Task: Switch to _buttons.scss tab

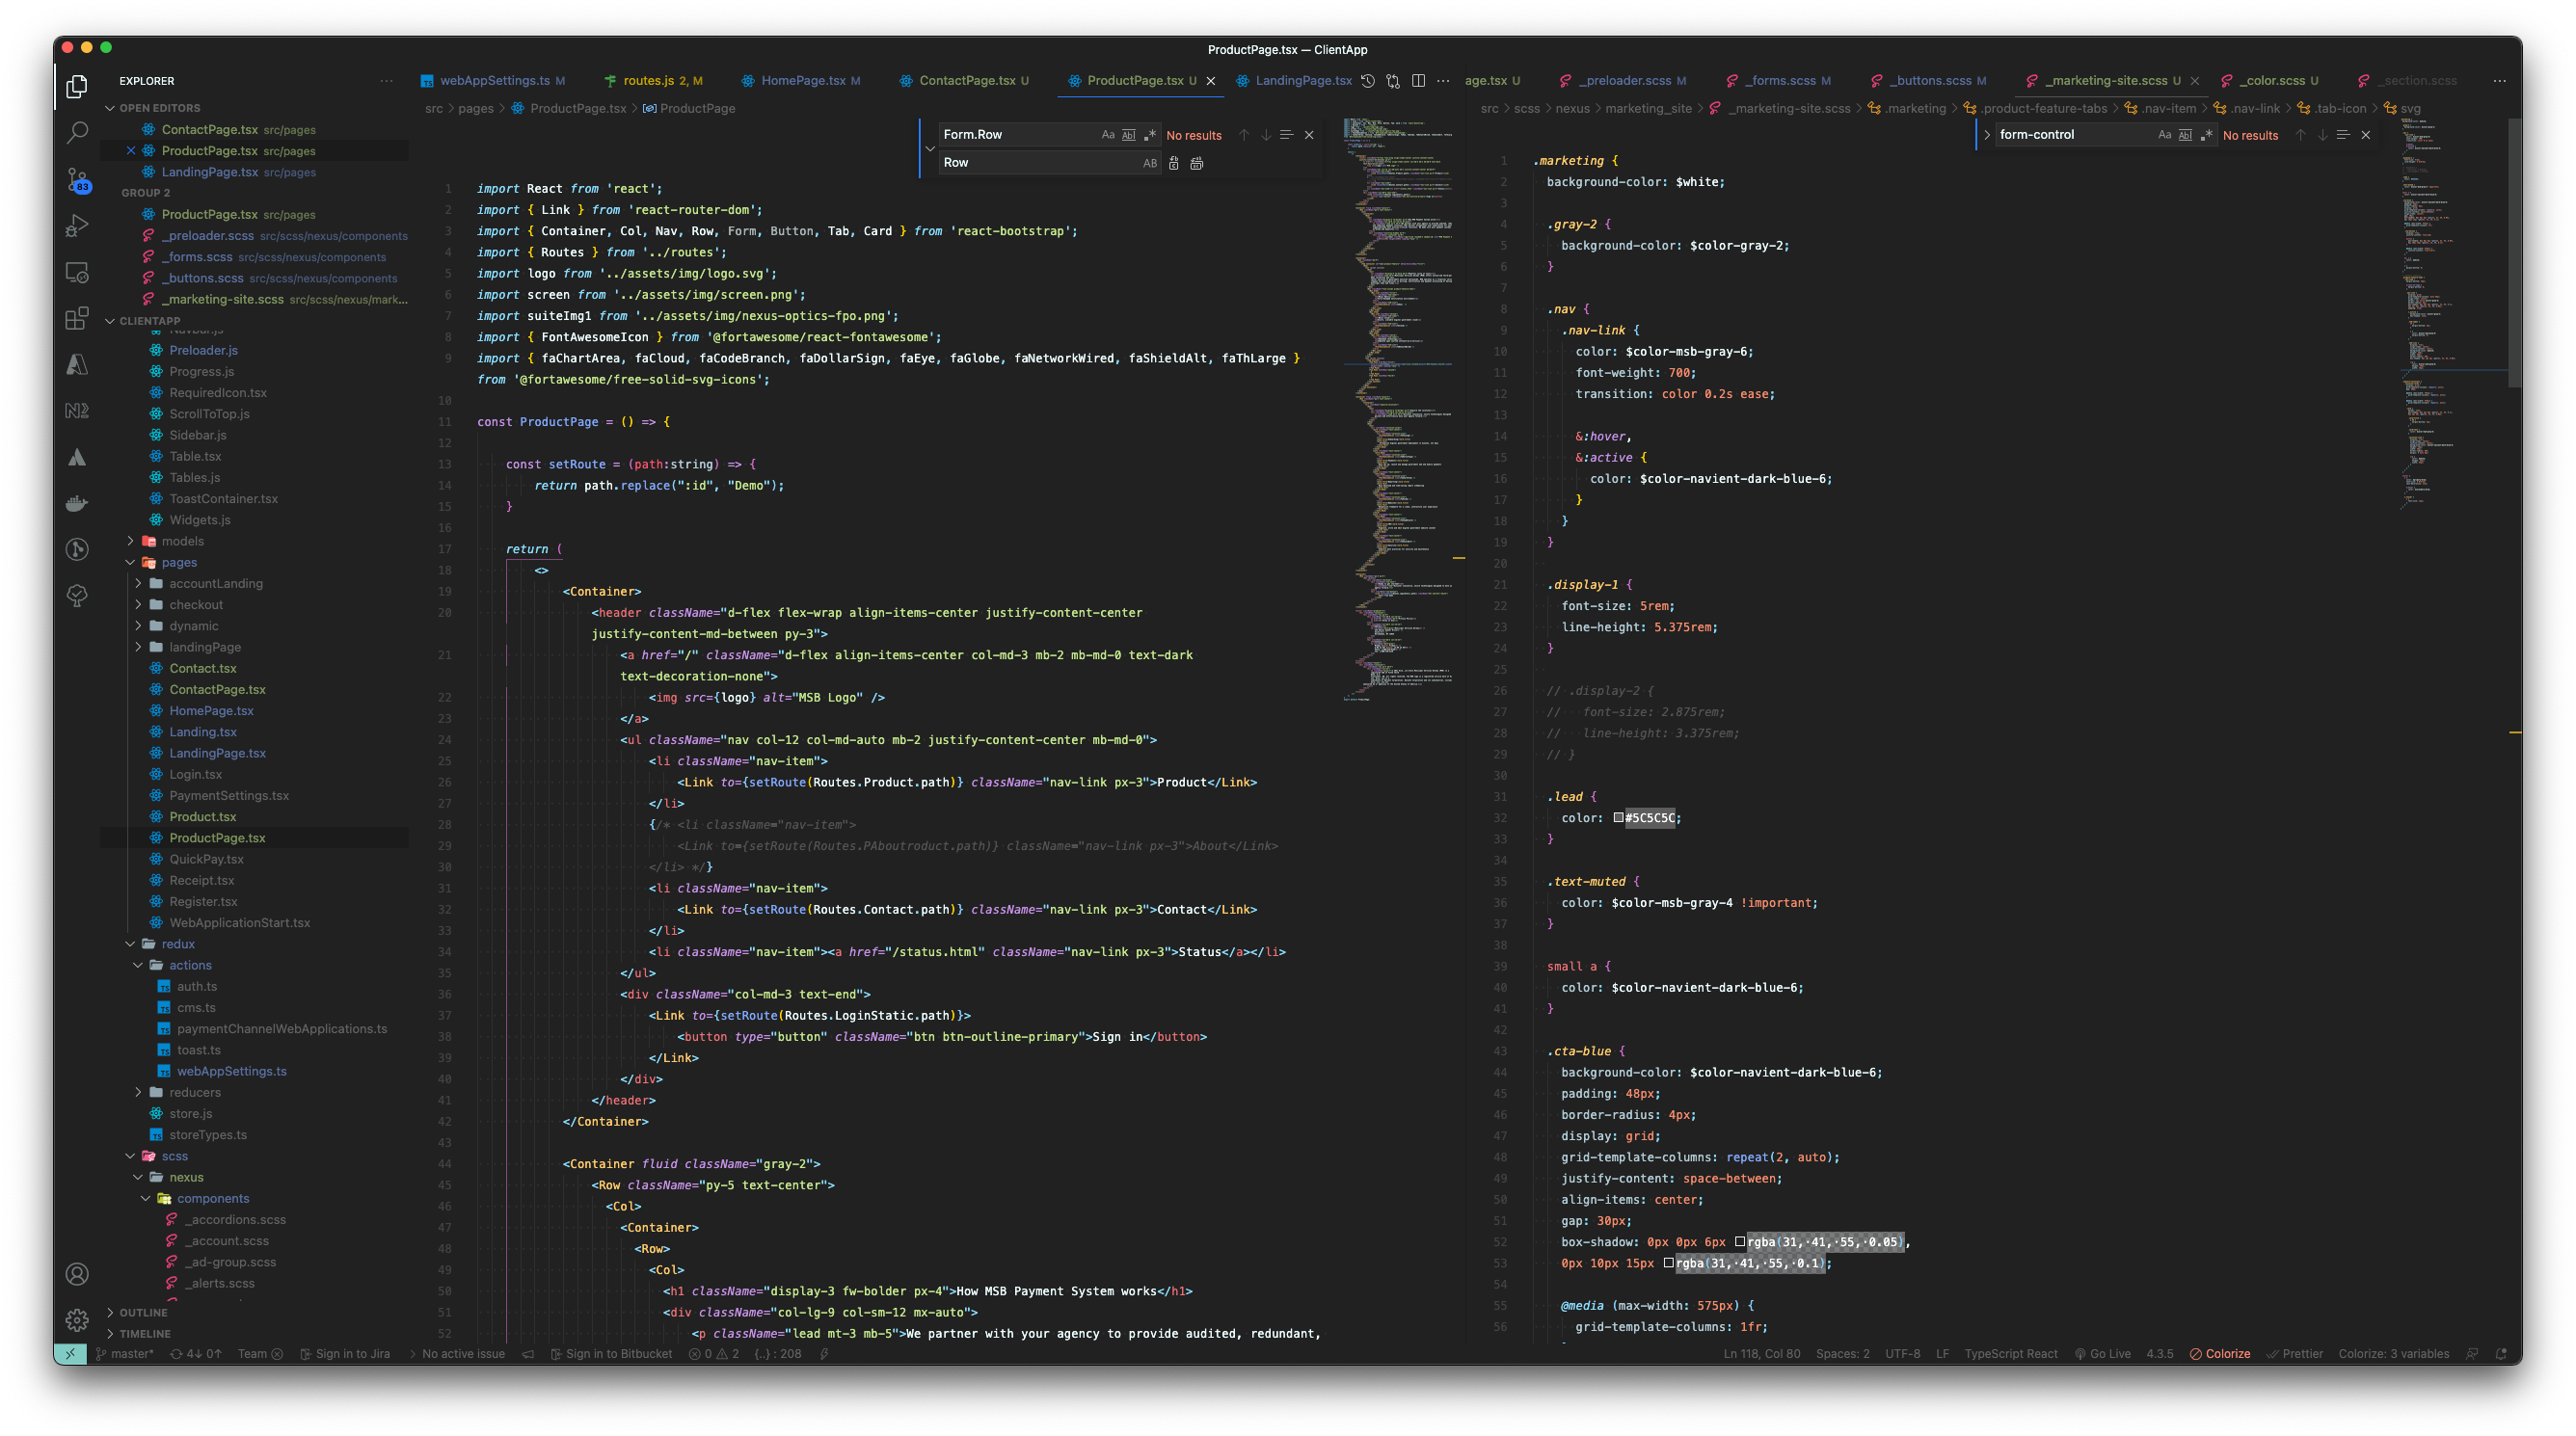Action: (1931, 81)
